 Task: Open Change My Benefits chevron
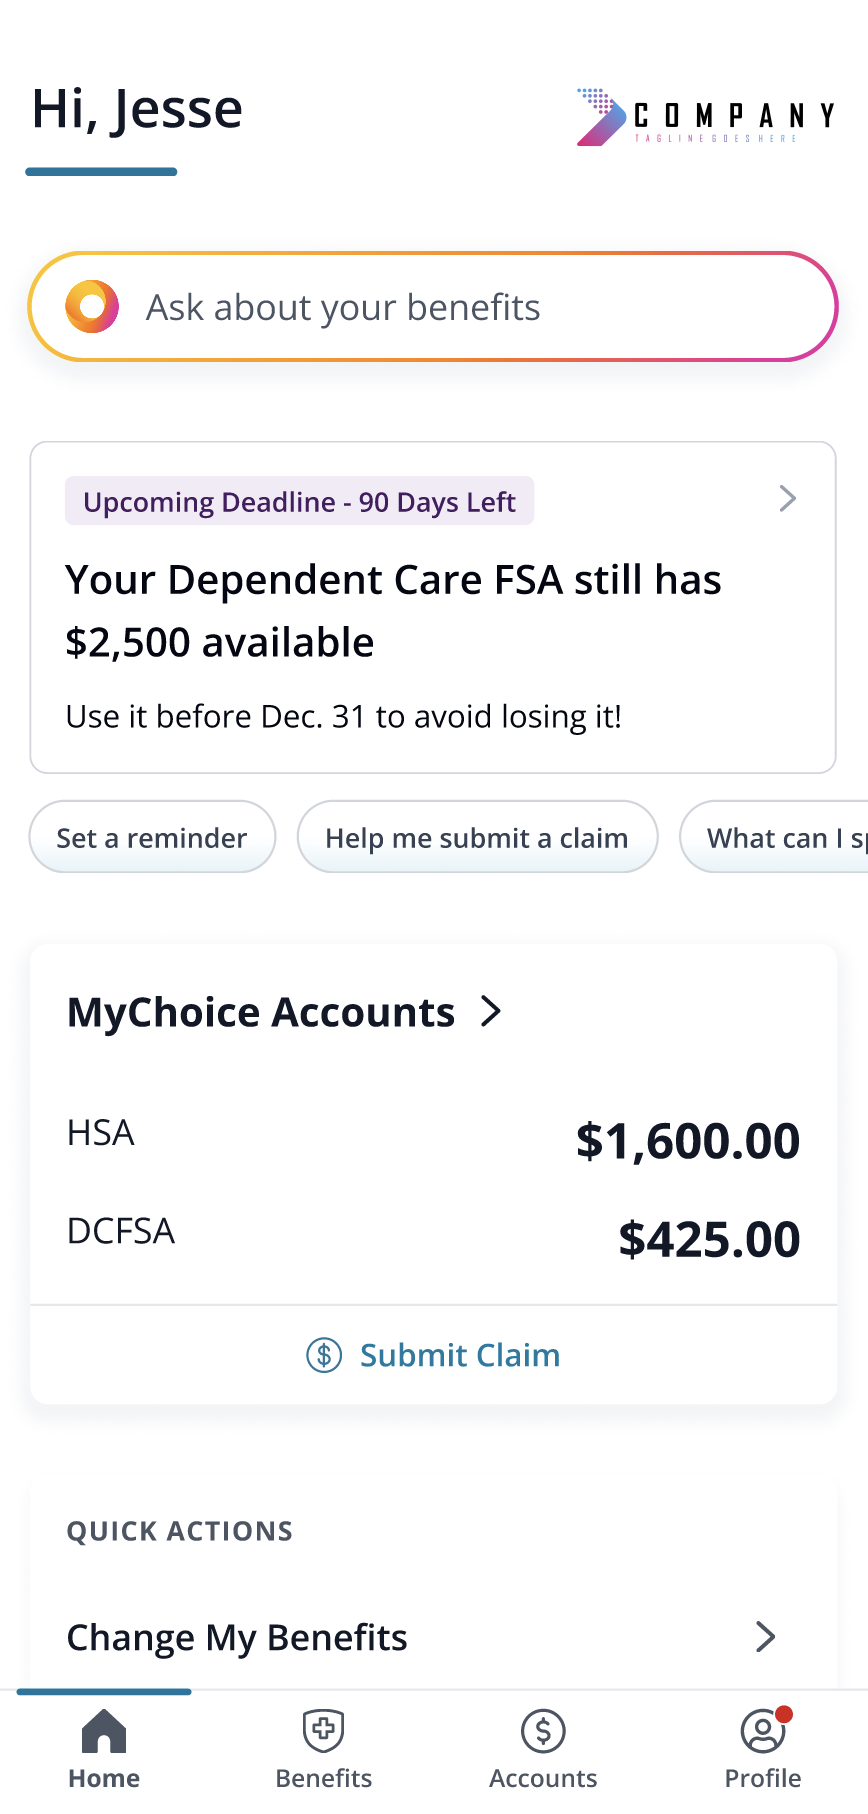[x=765, y=1636]
